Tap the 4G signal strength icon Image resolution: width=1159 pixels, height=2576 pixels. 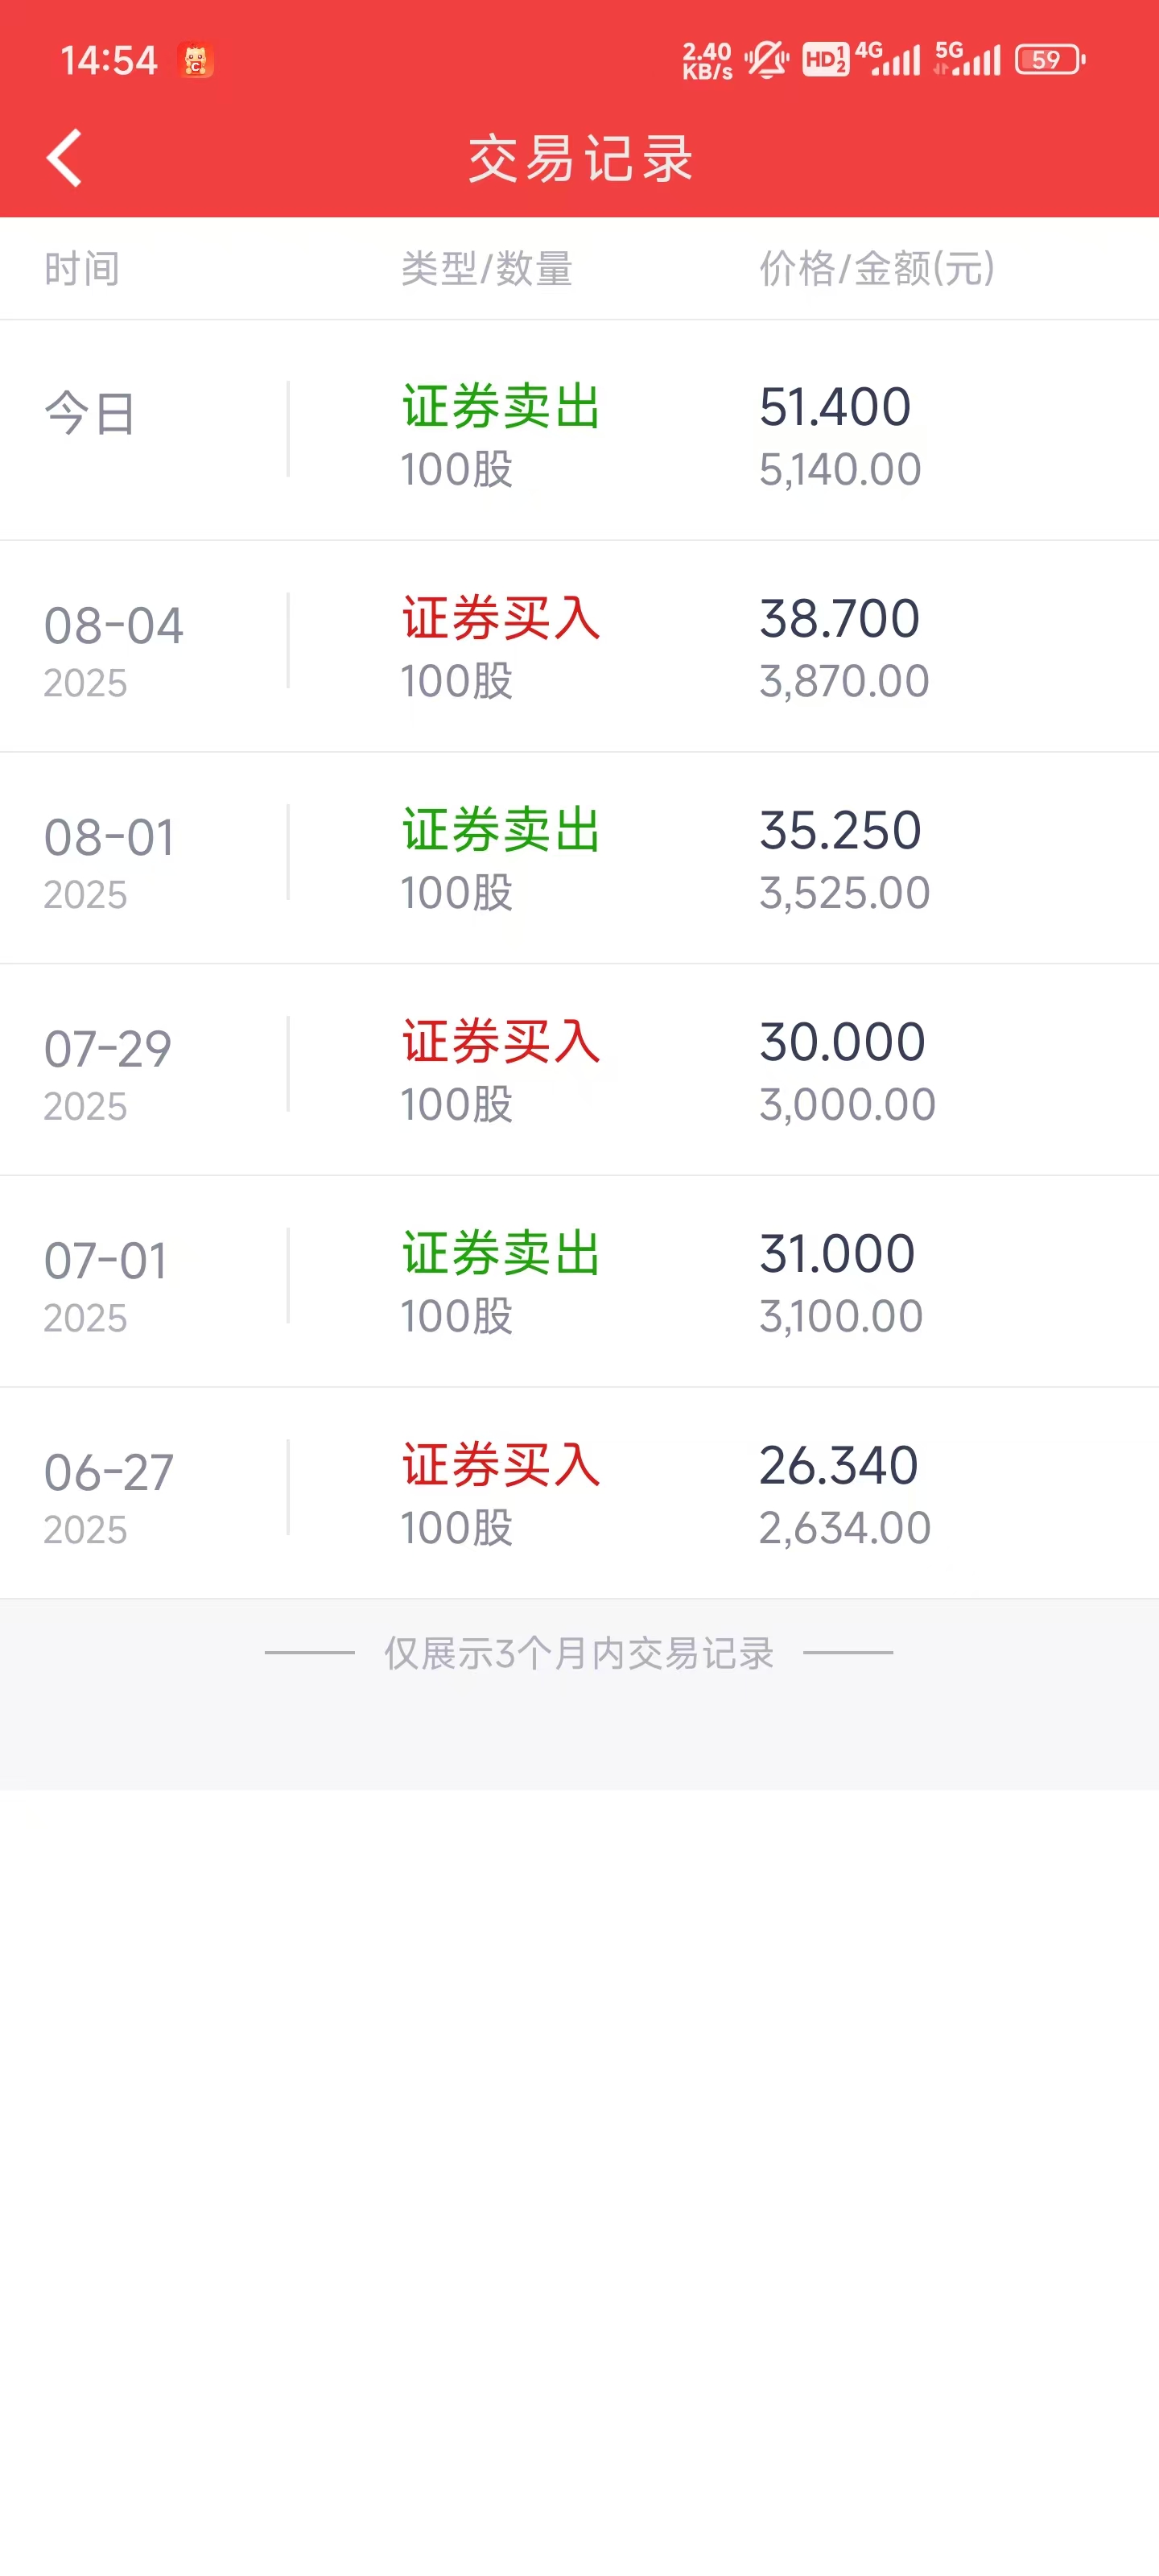(888, 59)
